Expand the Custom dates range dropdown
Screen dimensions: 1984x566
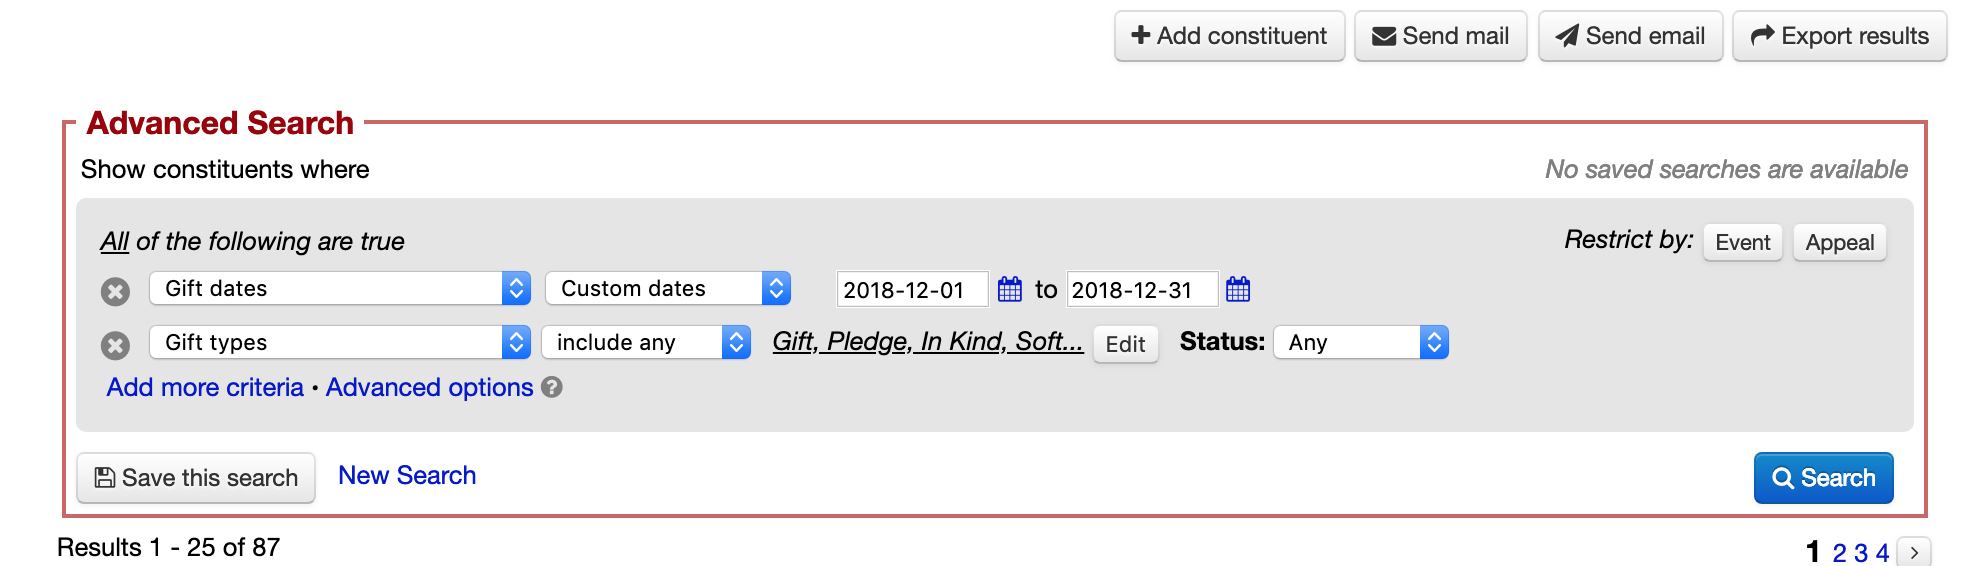click(668, 288)
